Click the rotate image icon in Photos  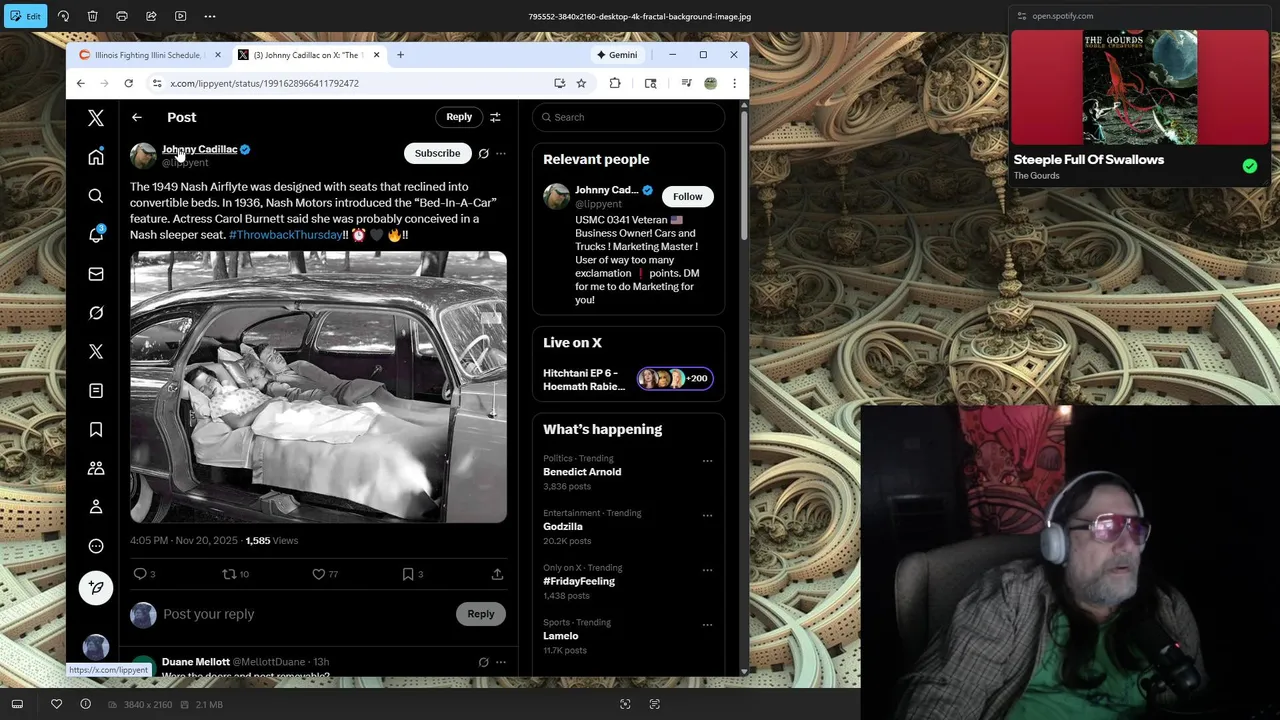(63, 16)
